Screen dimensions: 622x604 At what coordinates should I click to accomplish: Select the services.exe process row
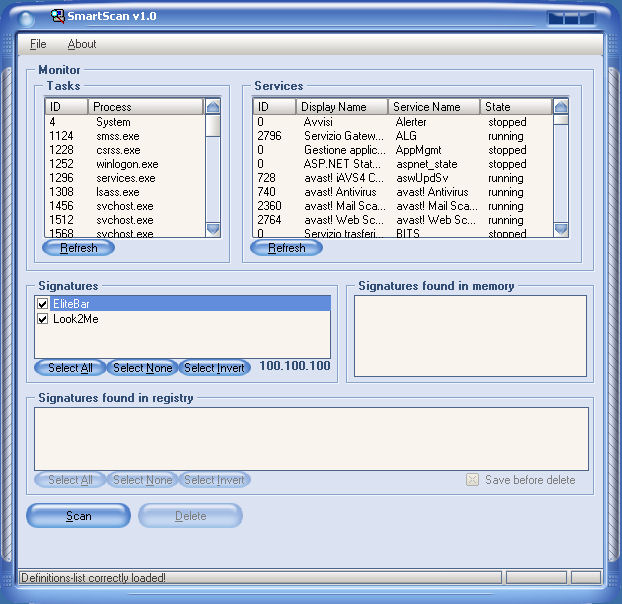[x=125, y=178]
